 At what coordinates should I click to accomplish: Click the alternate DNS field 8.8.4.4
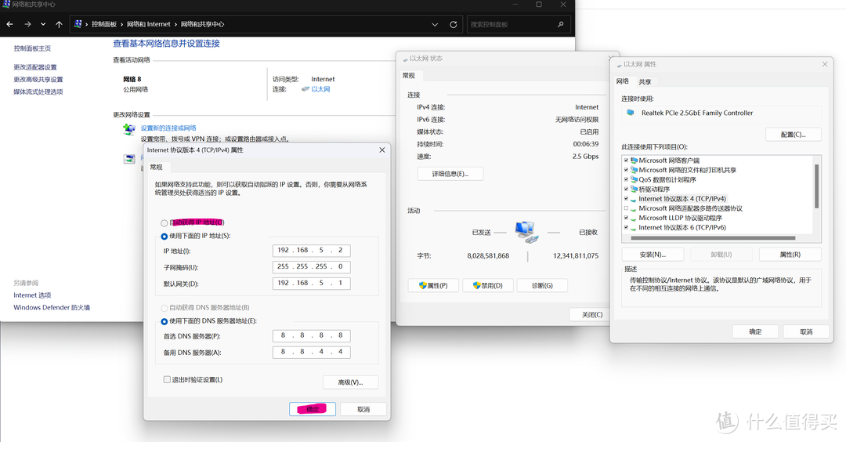(311, 352)
